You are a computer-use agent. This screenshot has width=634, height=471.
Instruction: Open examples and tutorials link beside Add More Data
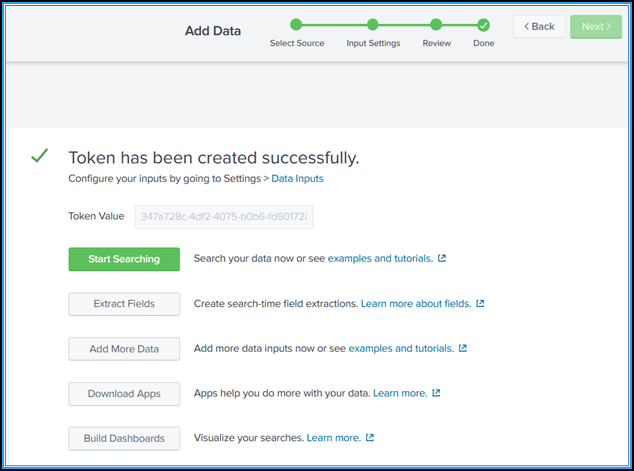click(401, 348)
